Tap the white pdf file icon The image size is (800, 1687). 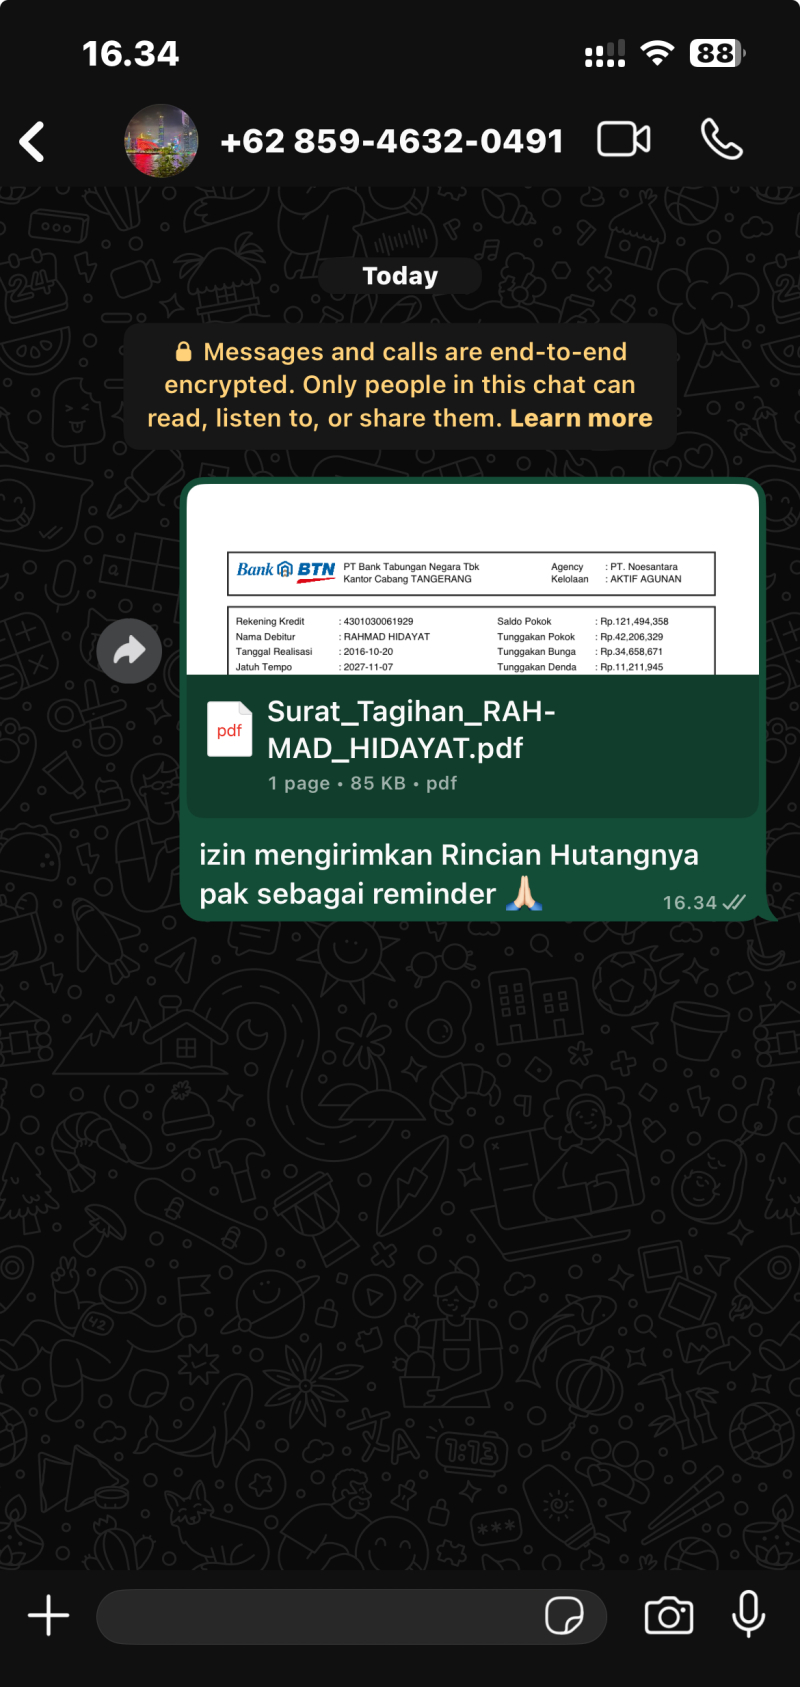coord(229,730)
